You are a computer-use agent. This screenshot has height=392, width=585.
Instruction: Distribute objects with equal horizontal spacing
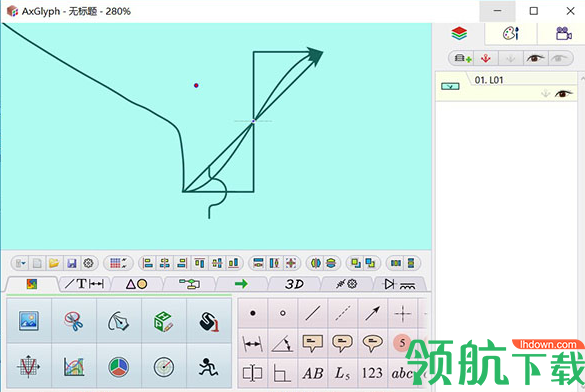click(x=275, y=263)
